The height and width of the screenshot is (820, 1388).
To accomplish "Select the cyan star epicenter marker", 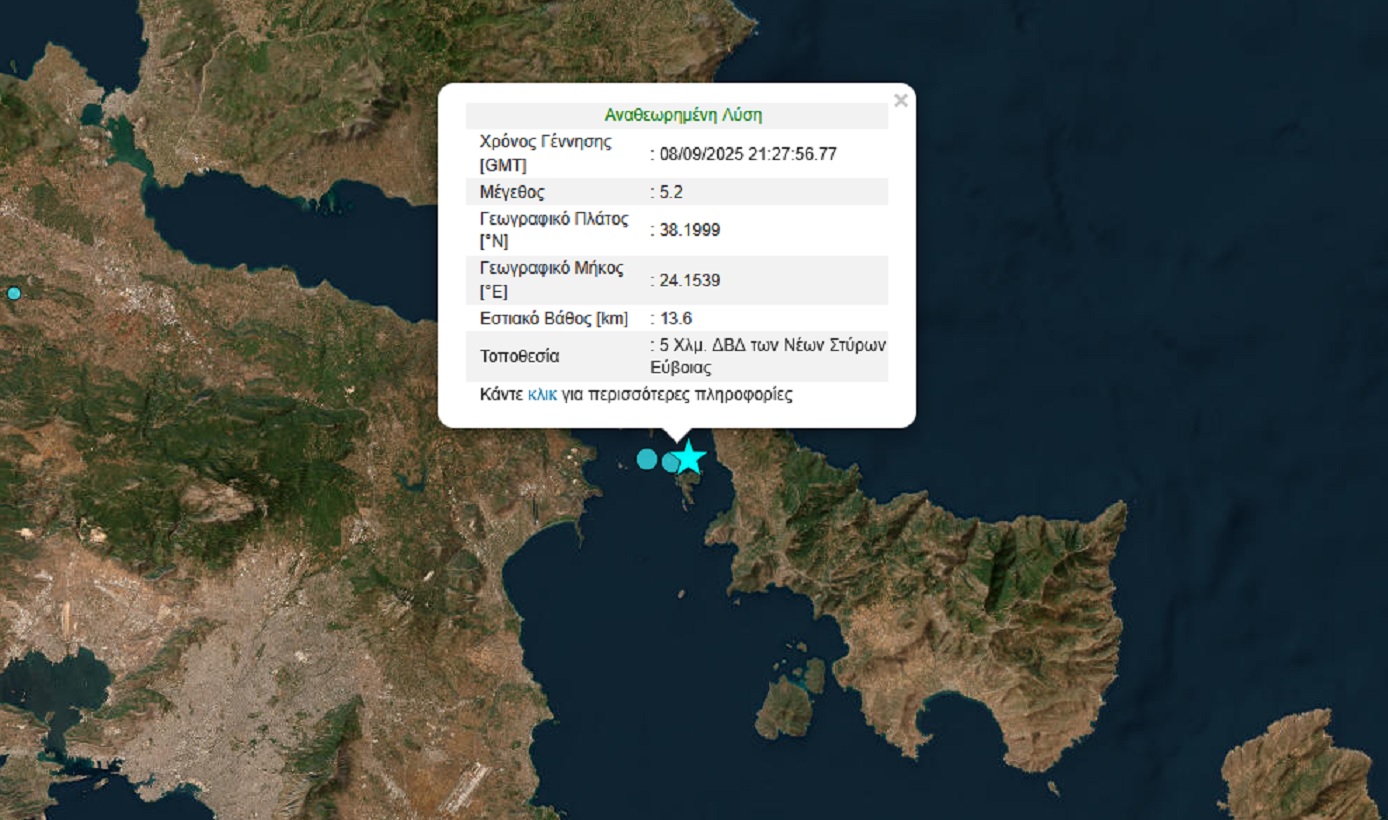I will (688, 457).
